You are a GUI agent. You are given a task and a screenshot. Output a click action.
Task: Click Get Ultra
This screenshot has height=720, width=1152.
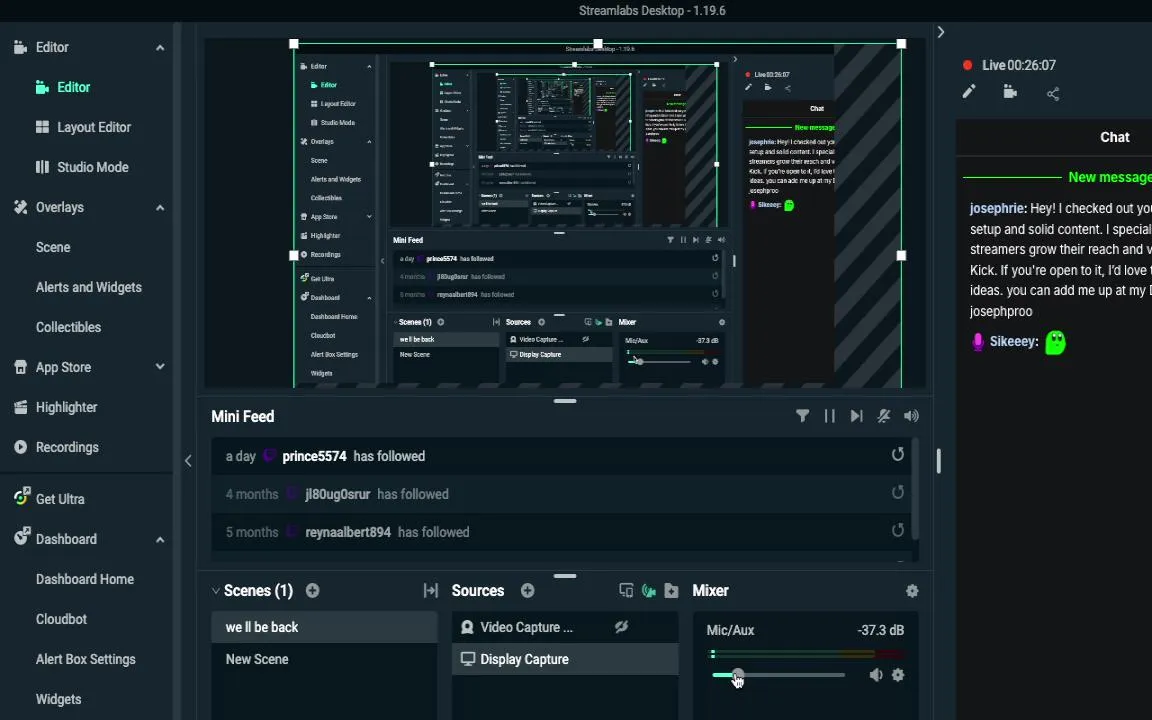coord(60,499)
